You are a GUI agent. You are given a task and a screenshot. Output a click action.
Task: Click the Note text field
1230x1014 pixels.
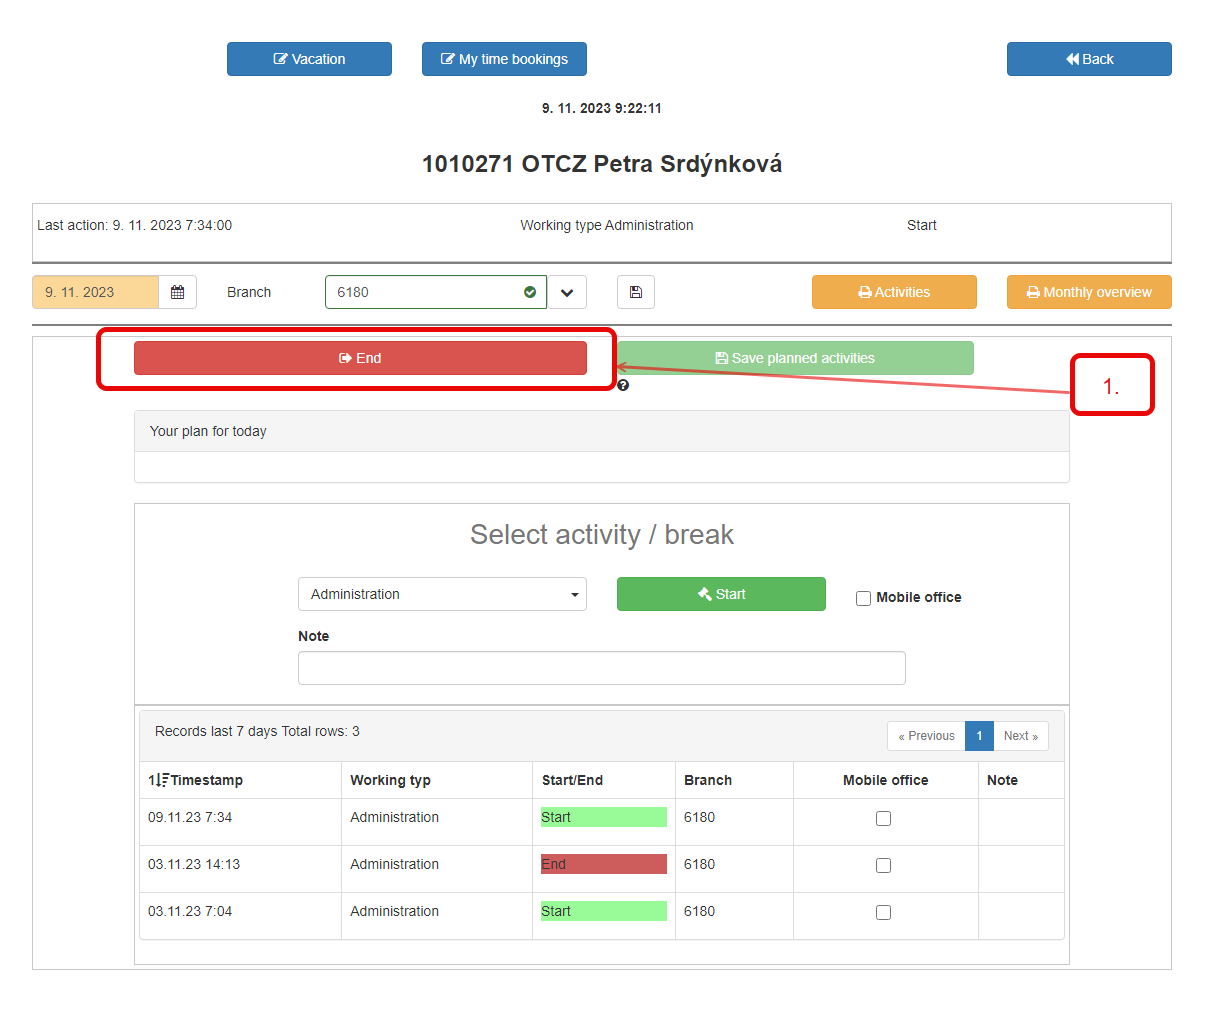pyautogui.click(x=602, y=668)
